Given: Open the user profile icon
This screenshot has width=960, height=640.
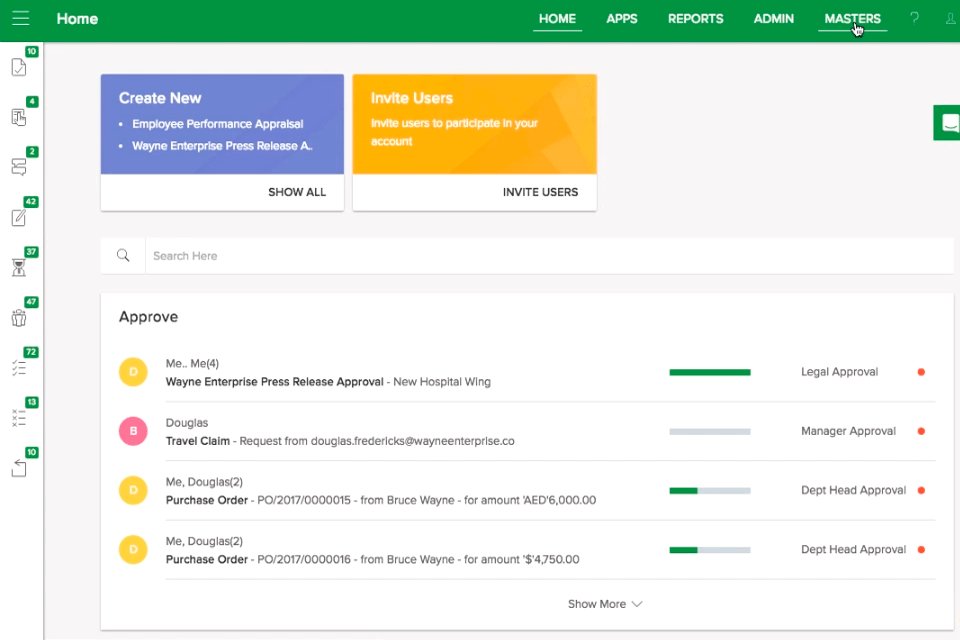Looking at the screenshot, I should coord(948,18).
